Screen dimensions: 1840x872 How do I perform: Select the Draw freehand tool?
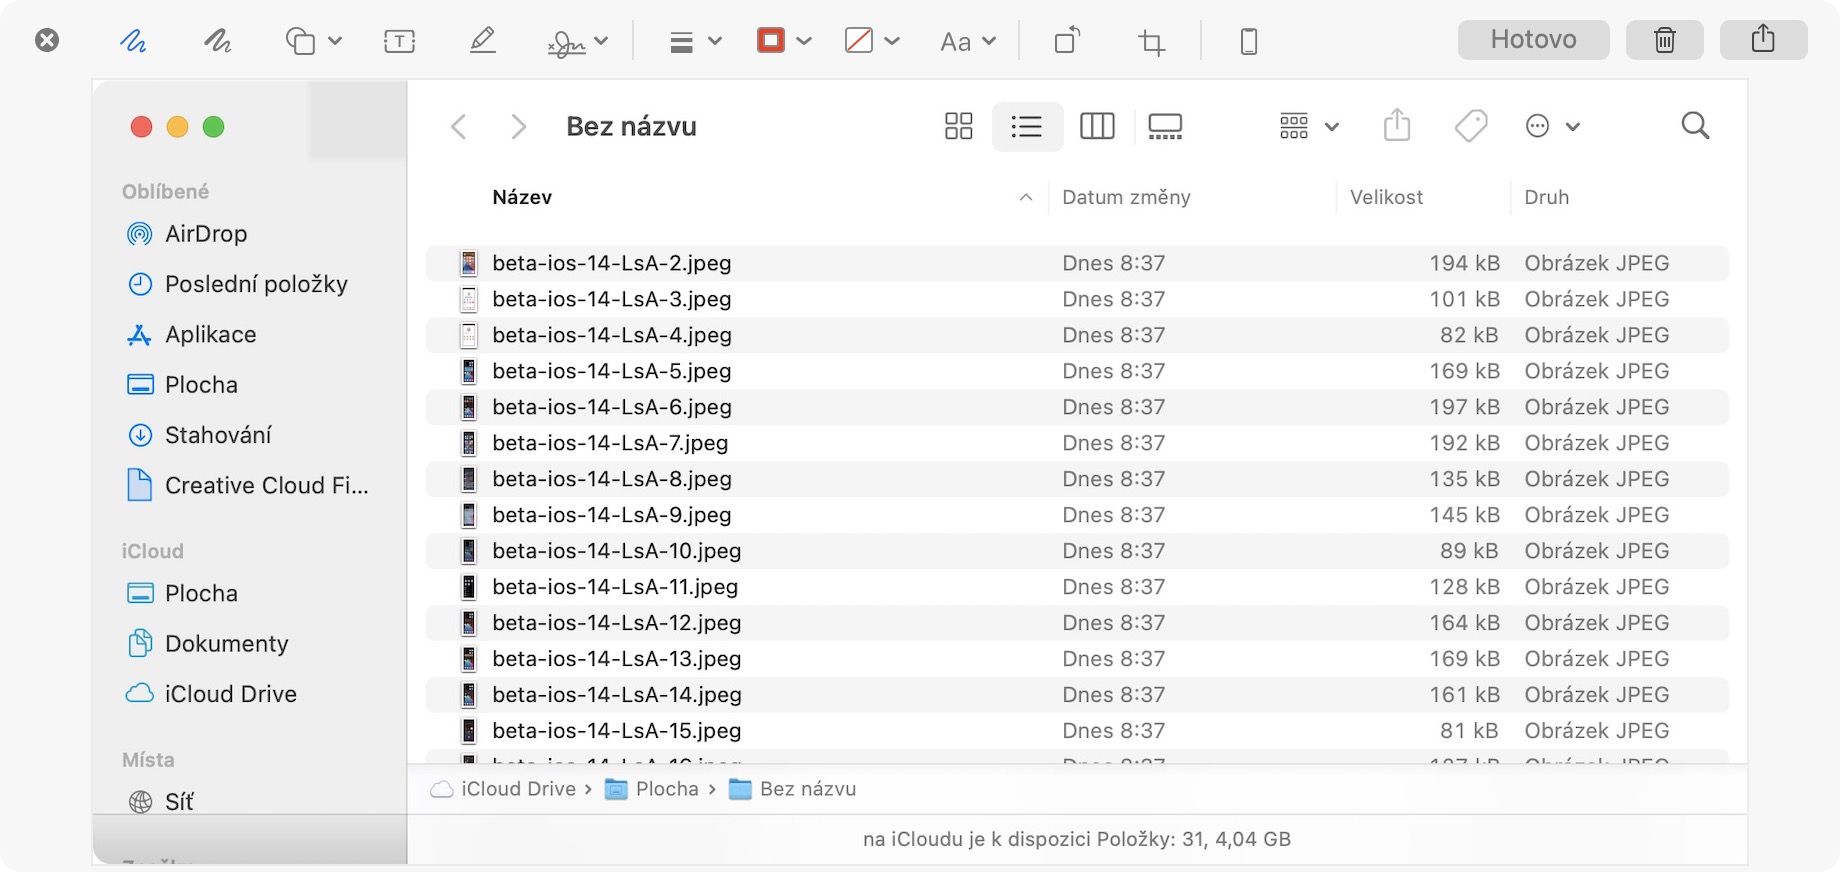point(217,41)
